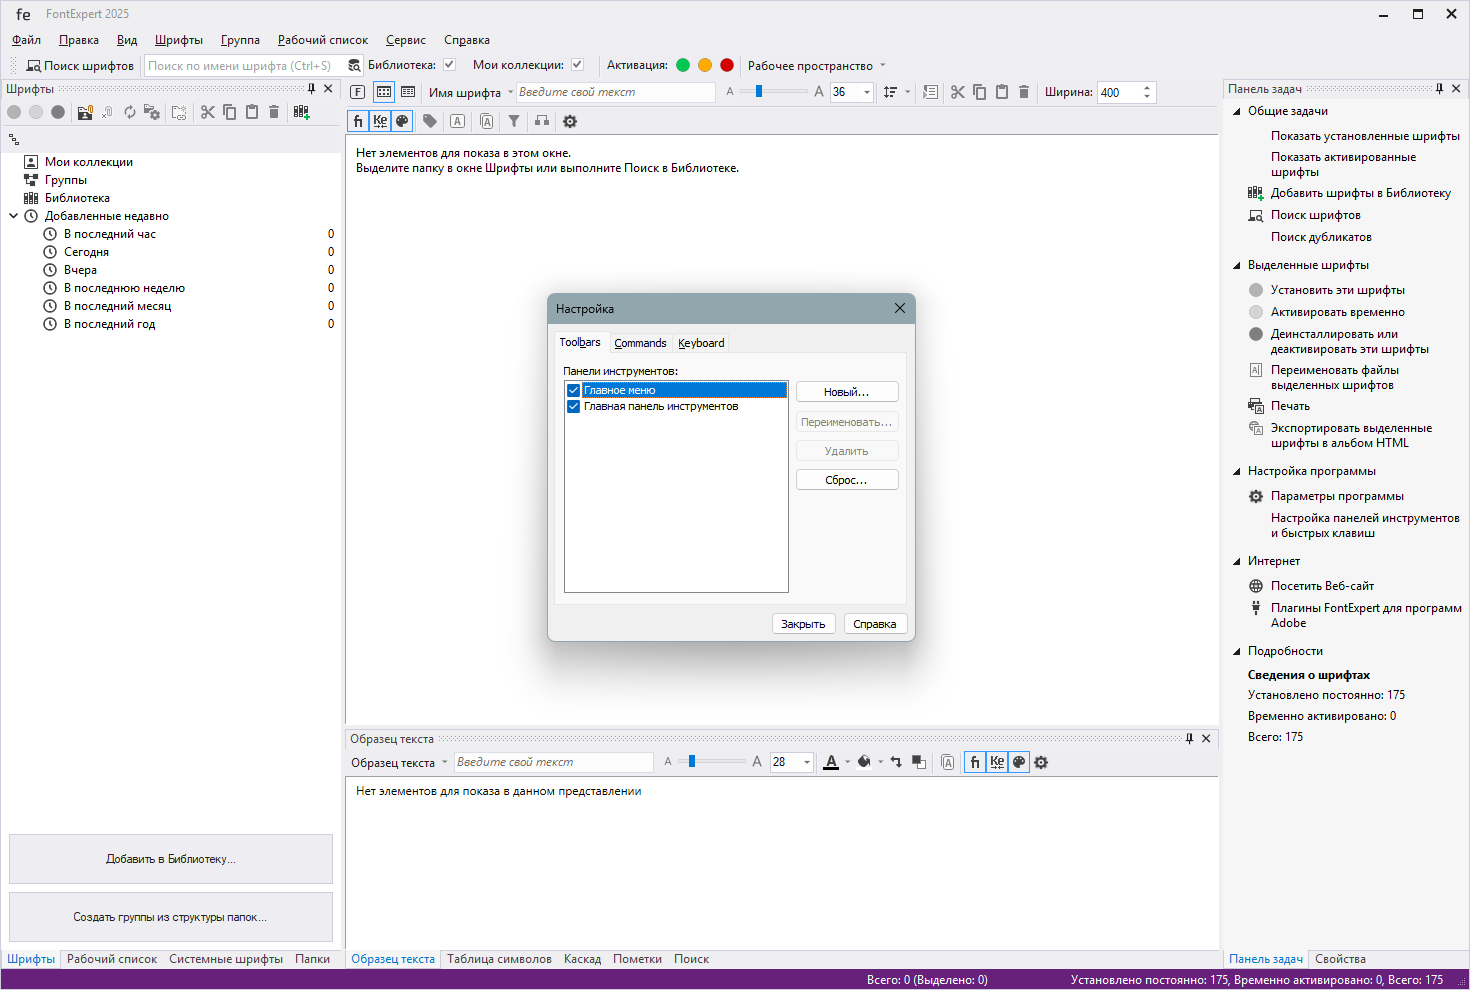Click the pin icon on the Образец текста header

[x=1189, y=739]
